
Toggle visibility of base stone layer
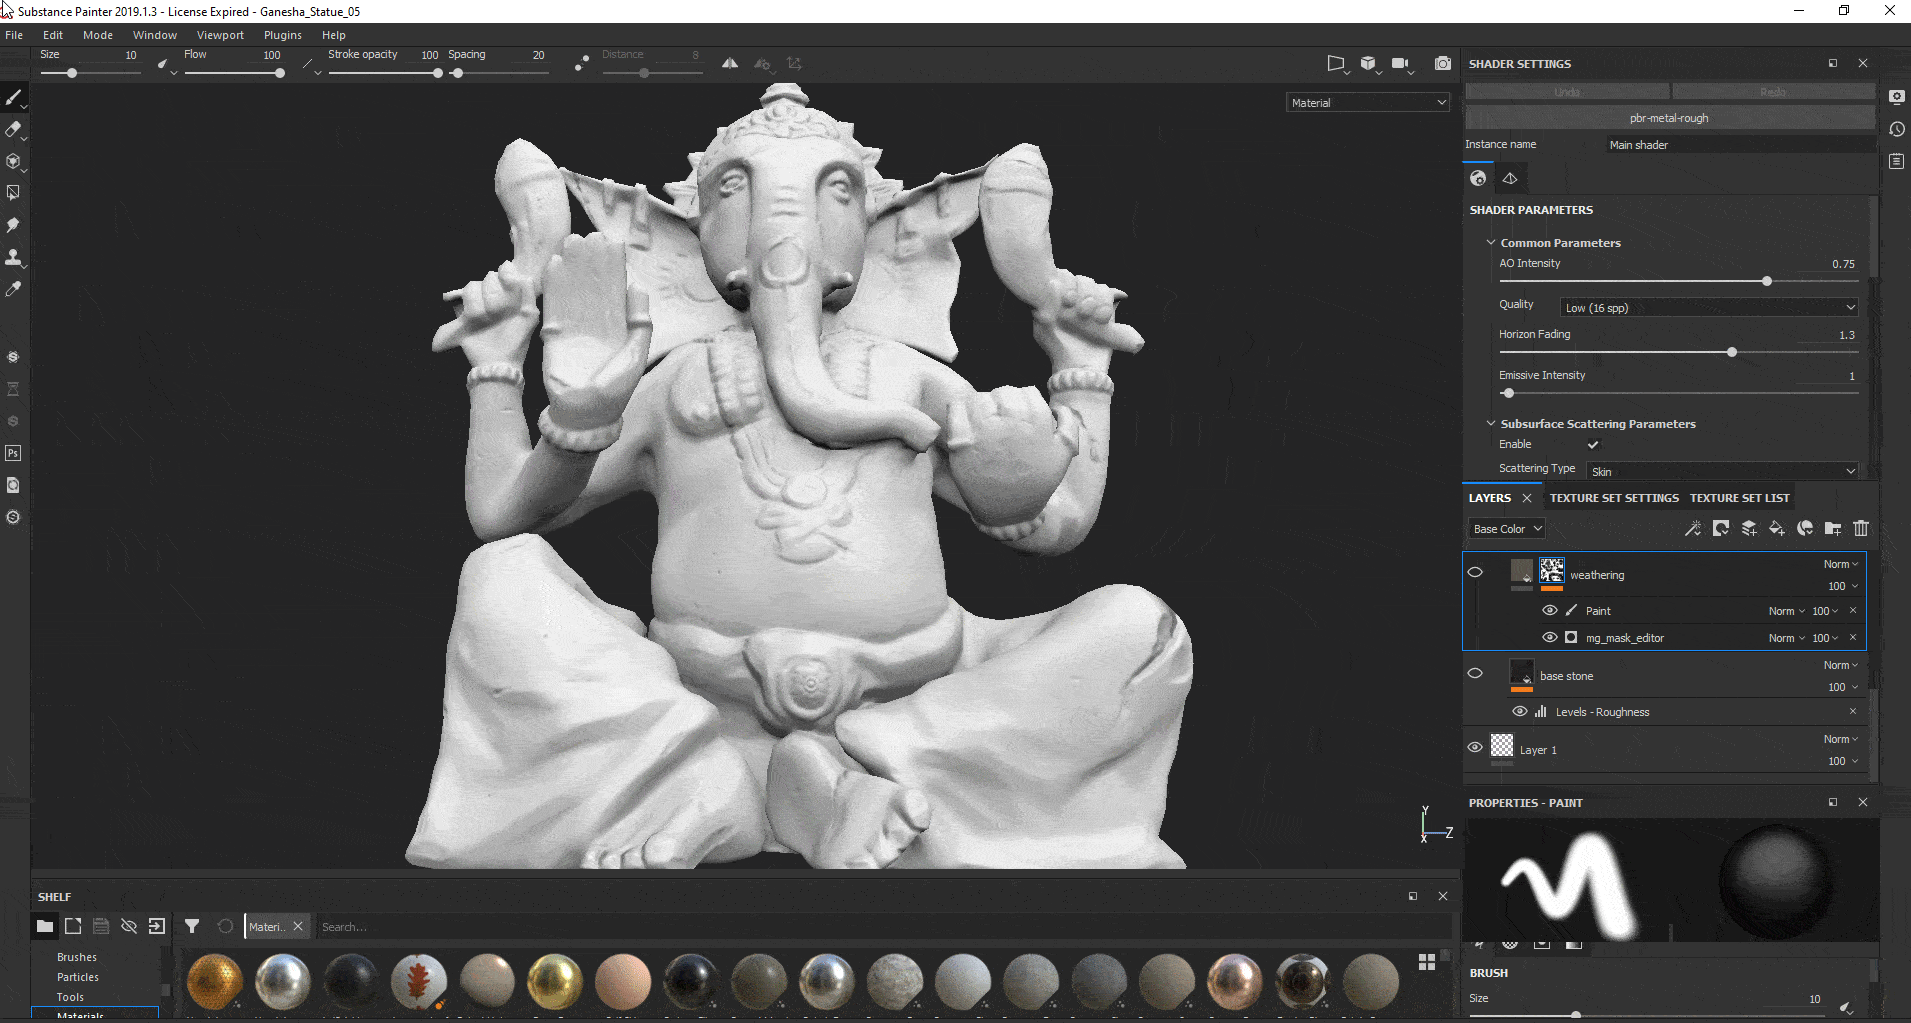1476,672
